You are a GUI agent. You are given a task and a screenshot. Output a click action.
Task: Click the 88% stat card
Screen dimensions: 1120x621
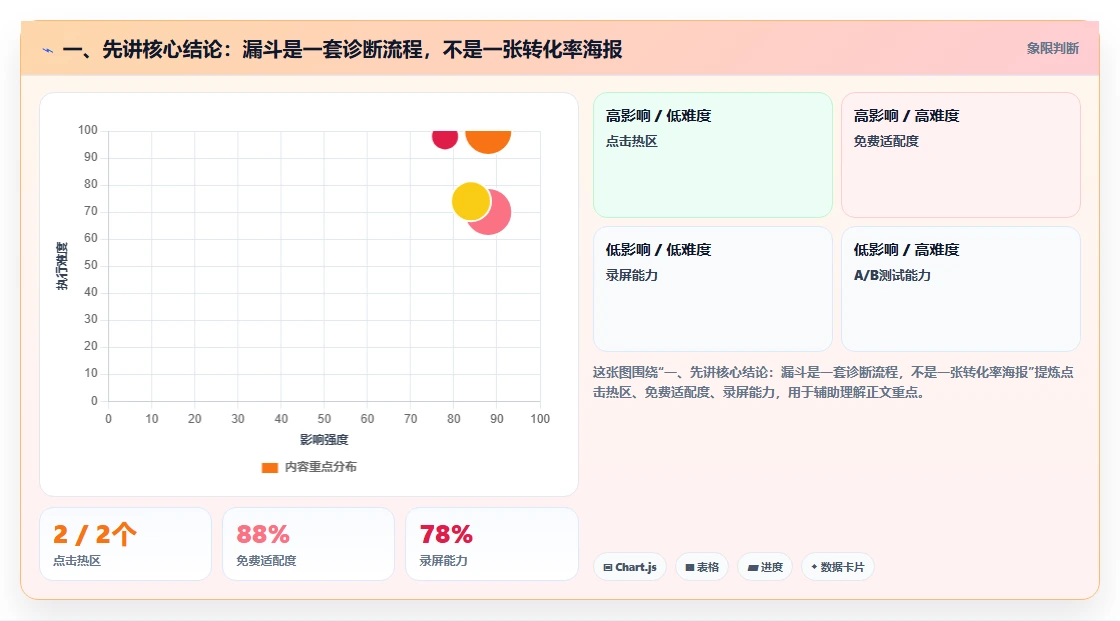click(x=309, y=544)
